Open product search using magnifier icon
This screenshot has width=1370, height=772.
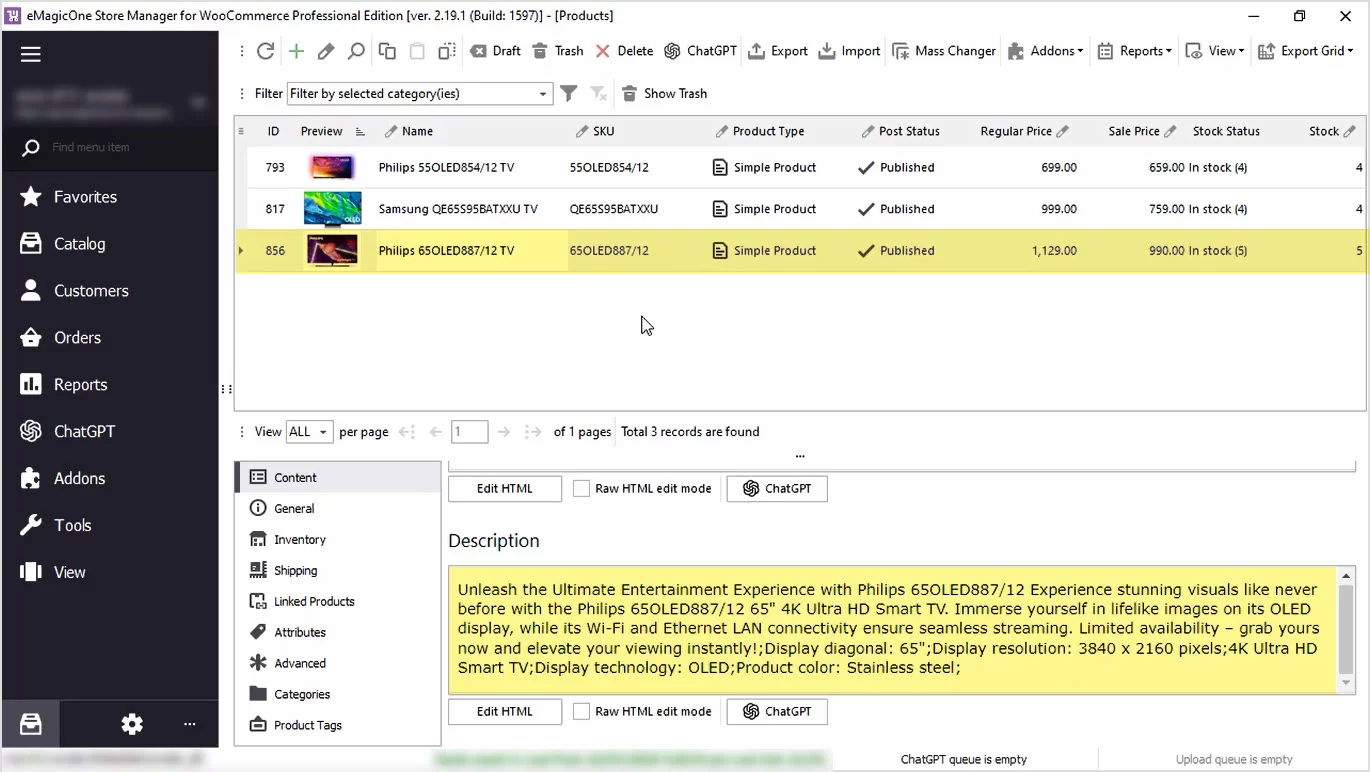click(x=356, y=51)
